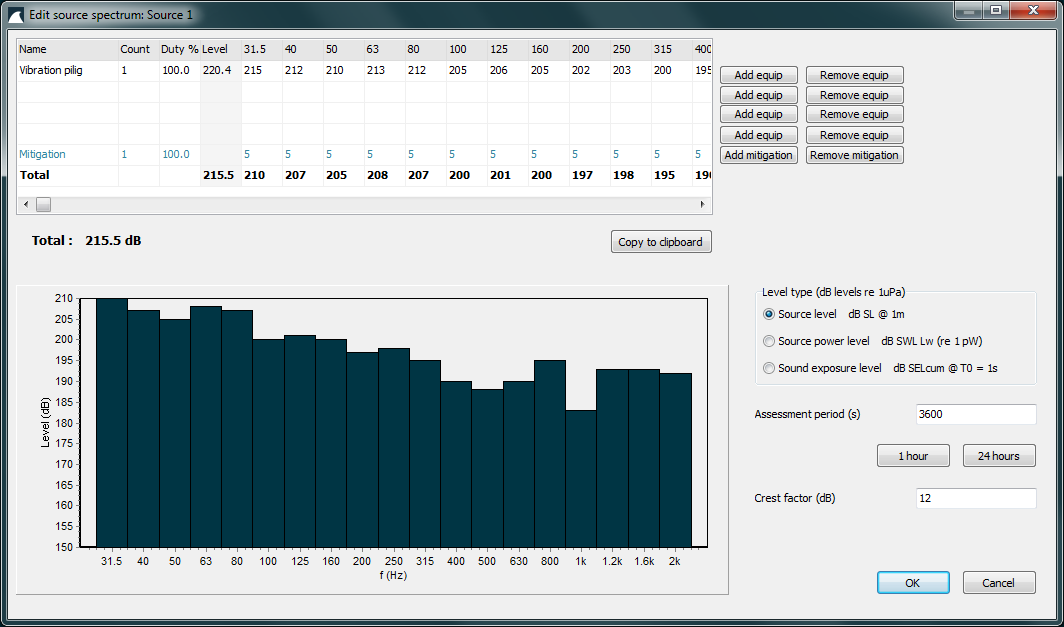Click the first Add equip button
1064x627 pixels.
[758, 74]
